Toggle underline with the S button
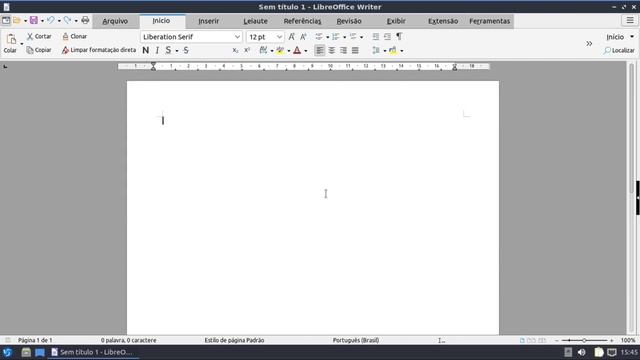This screenshot has width=640, height=360. pos(168,50)
